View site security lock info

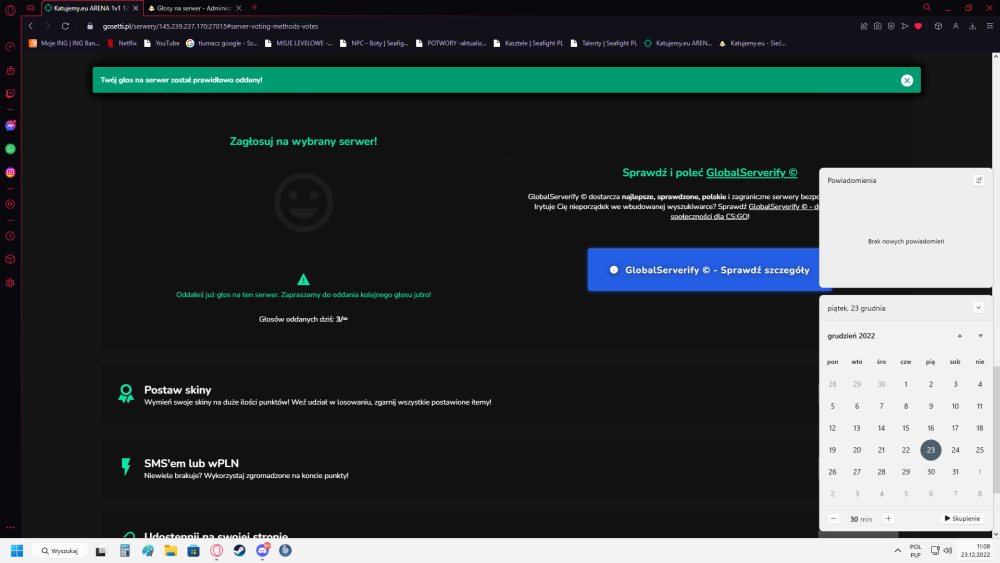(90, 26)
